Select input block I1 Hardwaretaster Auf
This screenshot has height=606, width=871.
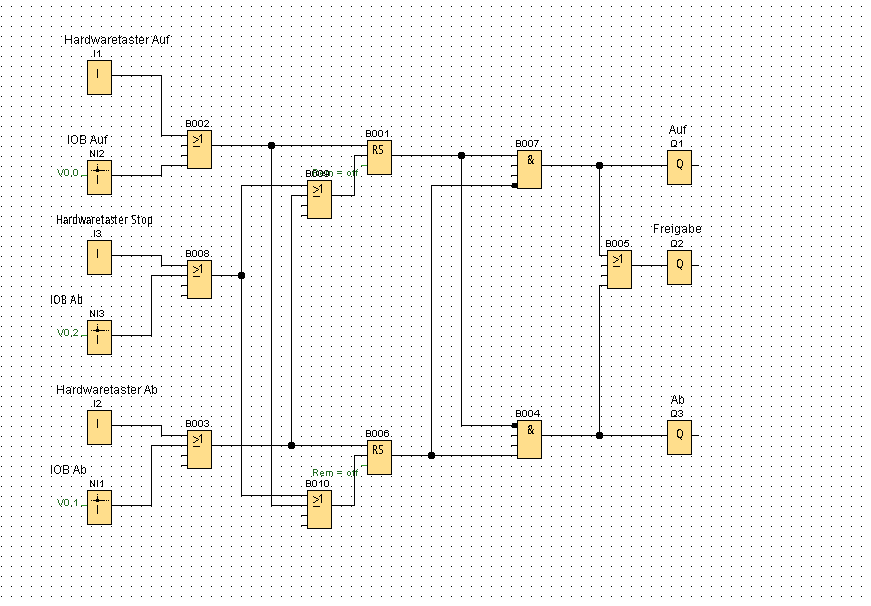click(99, 77)
